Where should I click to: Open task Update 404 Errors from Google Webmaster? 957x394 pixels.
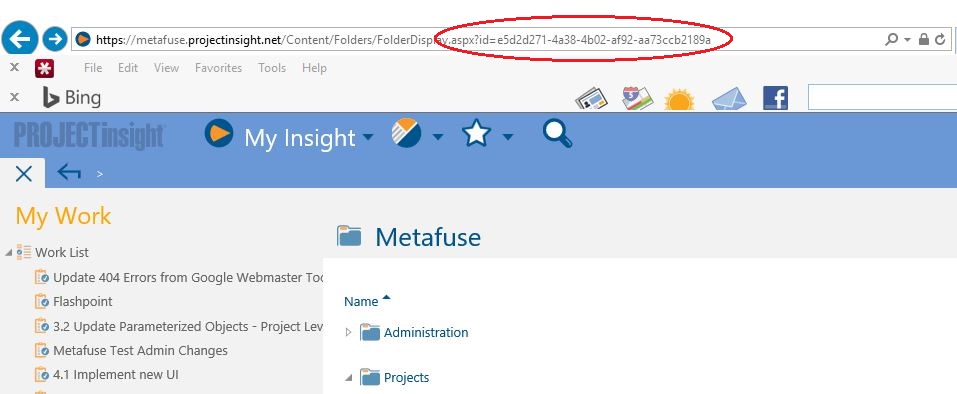tap(188, 278)
